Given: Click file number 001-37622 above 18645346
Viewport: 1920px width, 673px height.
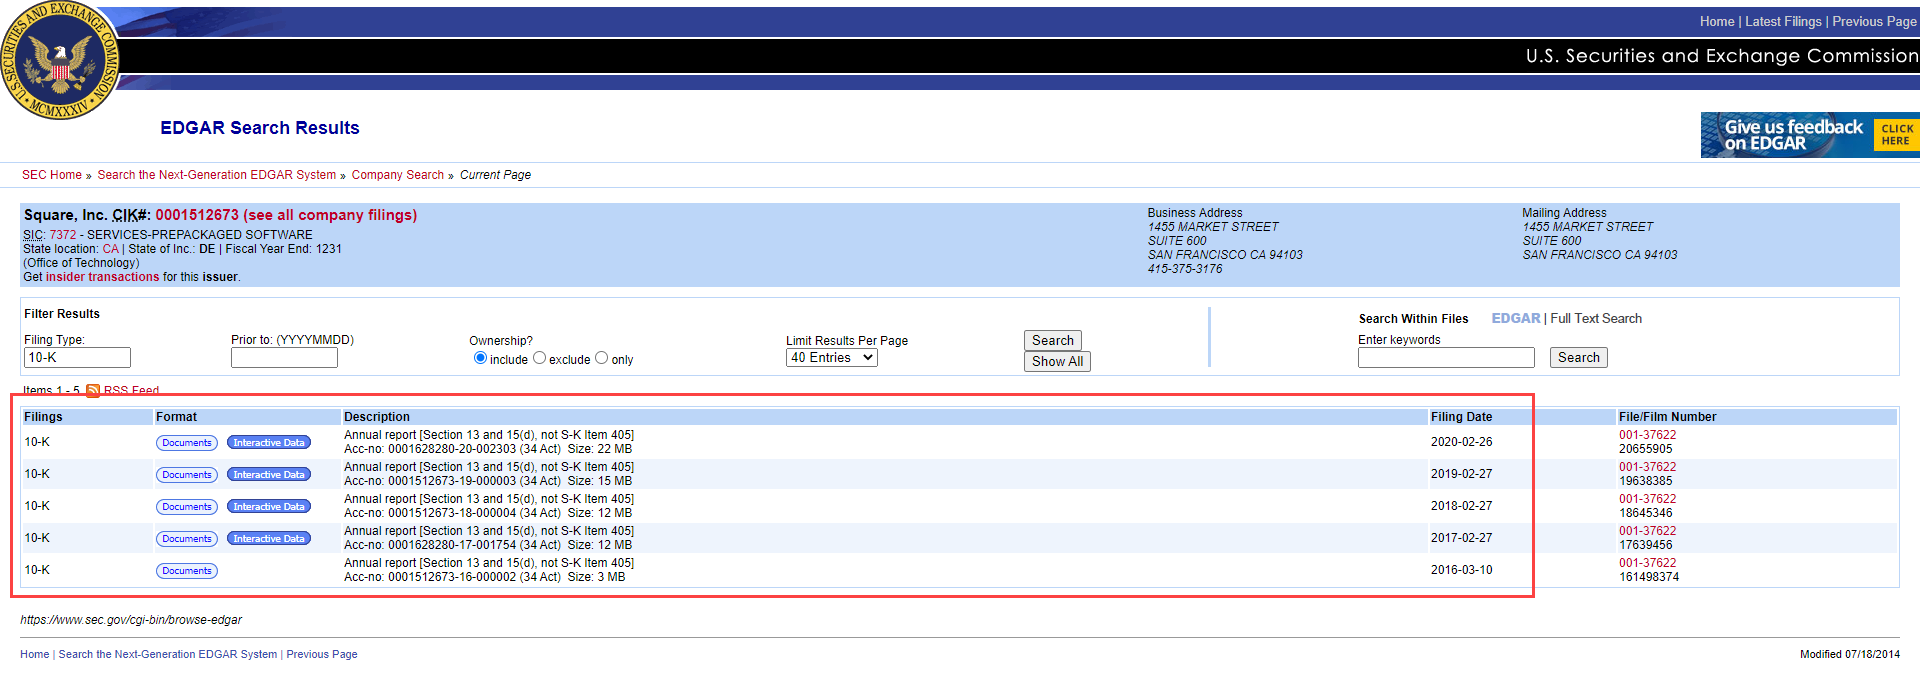Looking at the screenshot, I should pos(1648,499).
